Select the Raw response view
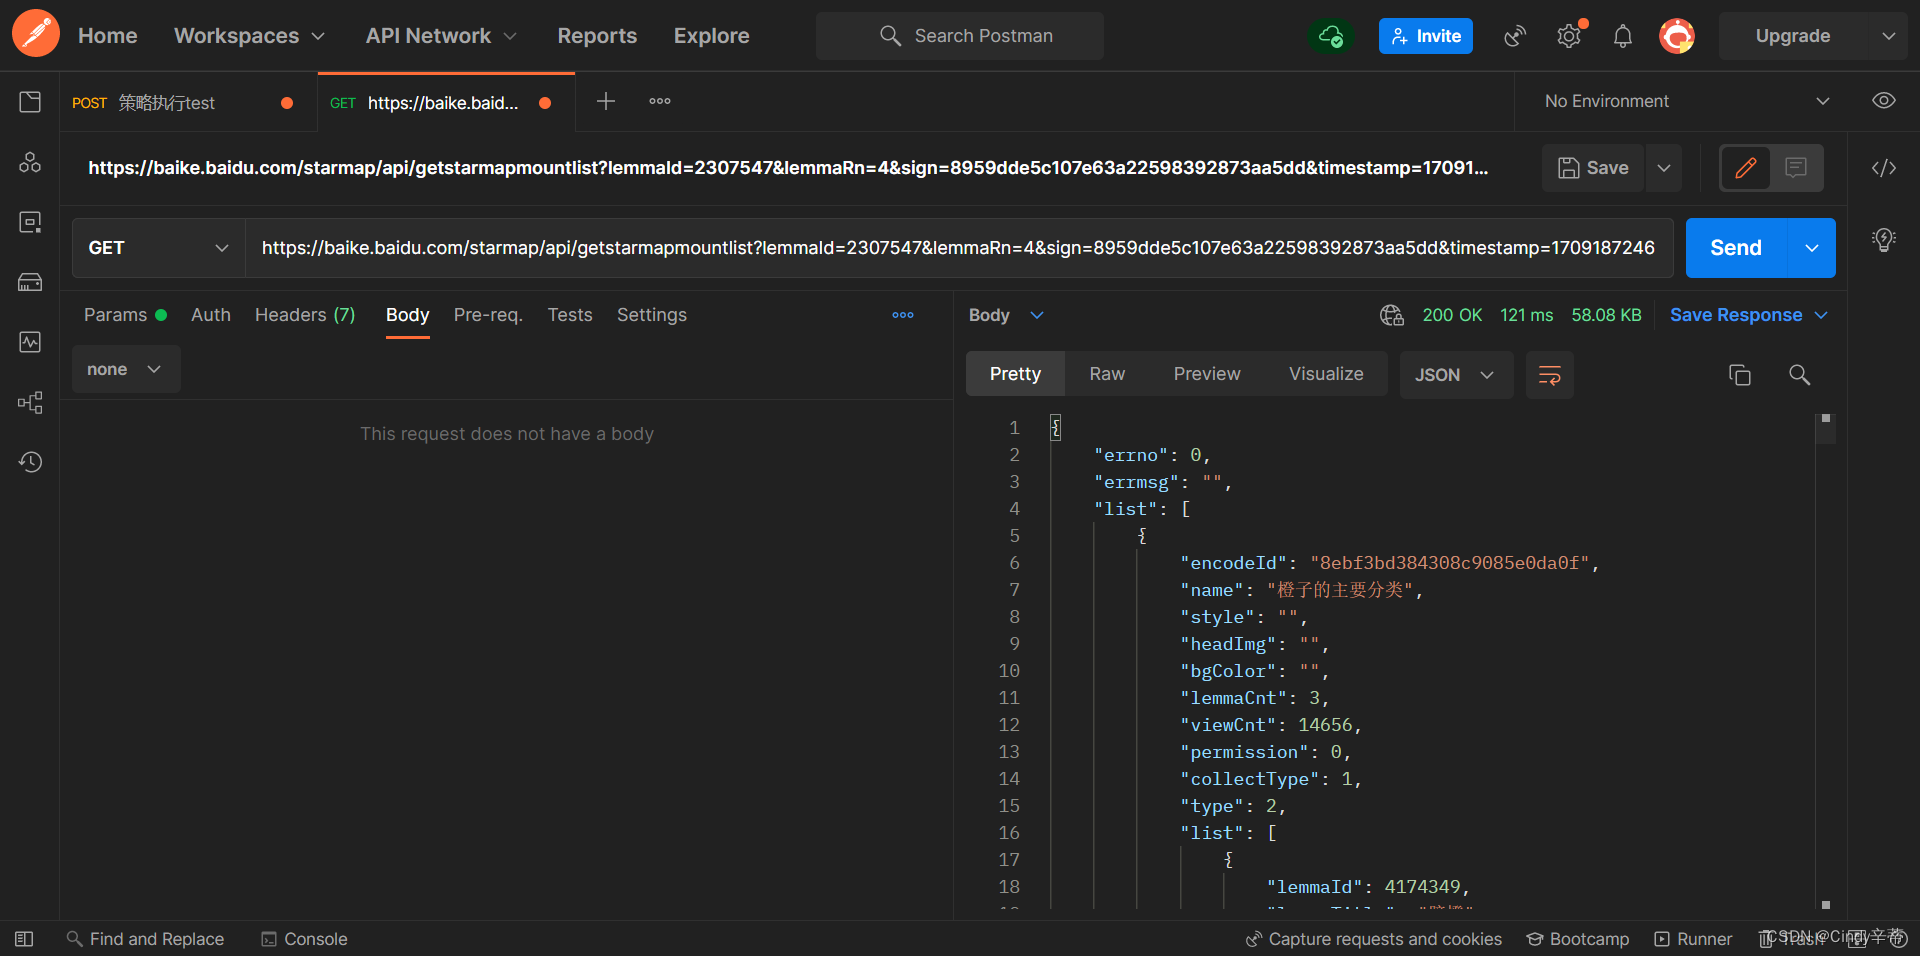The height and width of the screenshot is (956, 1920). click(x=1107, y=374)
